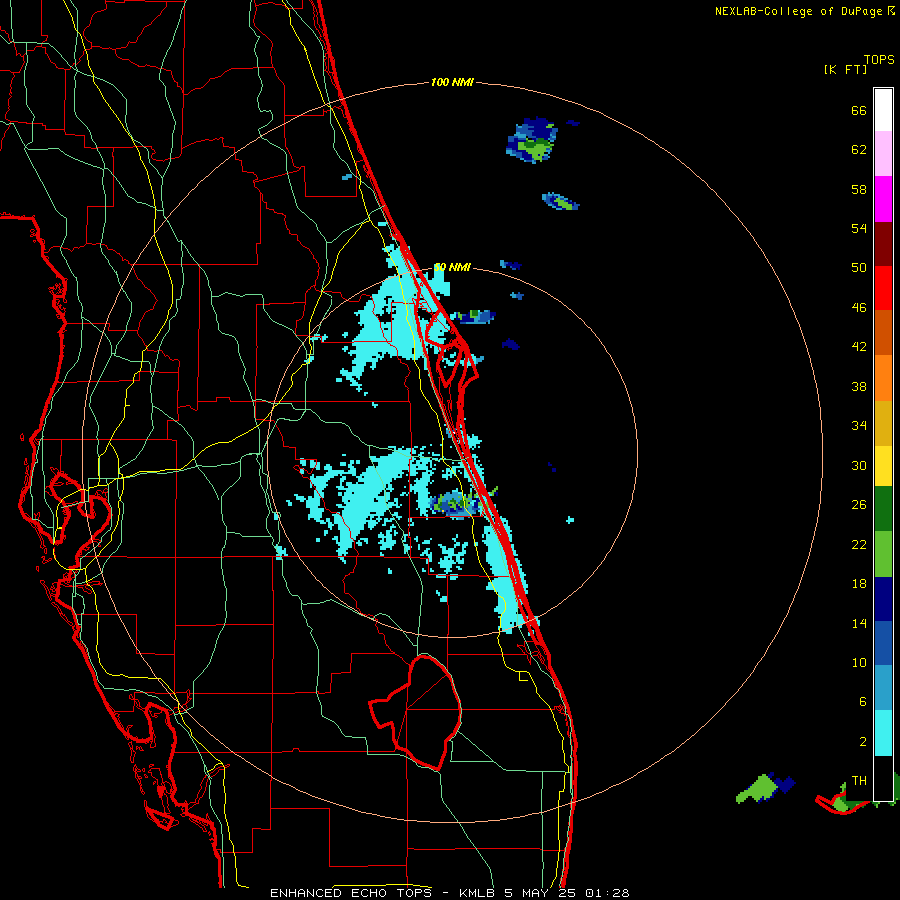The width and height of the screenshot is (900, 900).
Task: Select the light green legend band
Action: click(x=883, y=554)
